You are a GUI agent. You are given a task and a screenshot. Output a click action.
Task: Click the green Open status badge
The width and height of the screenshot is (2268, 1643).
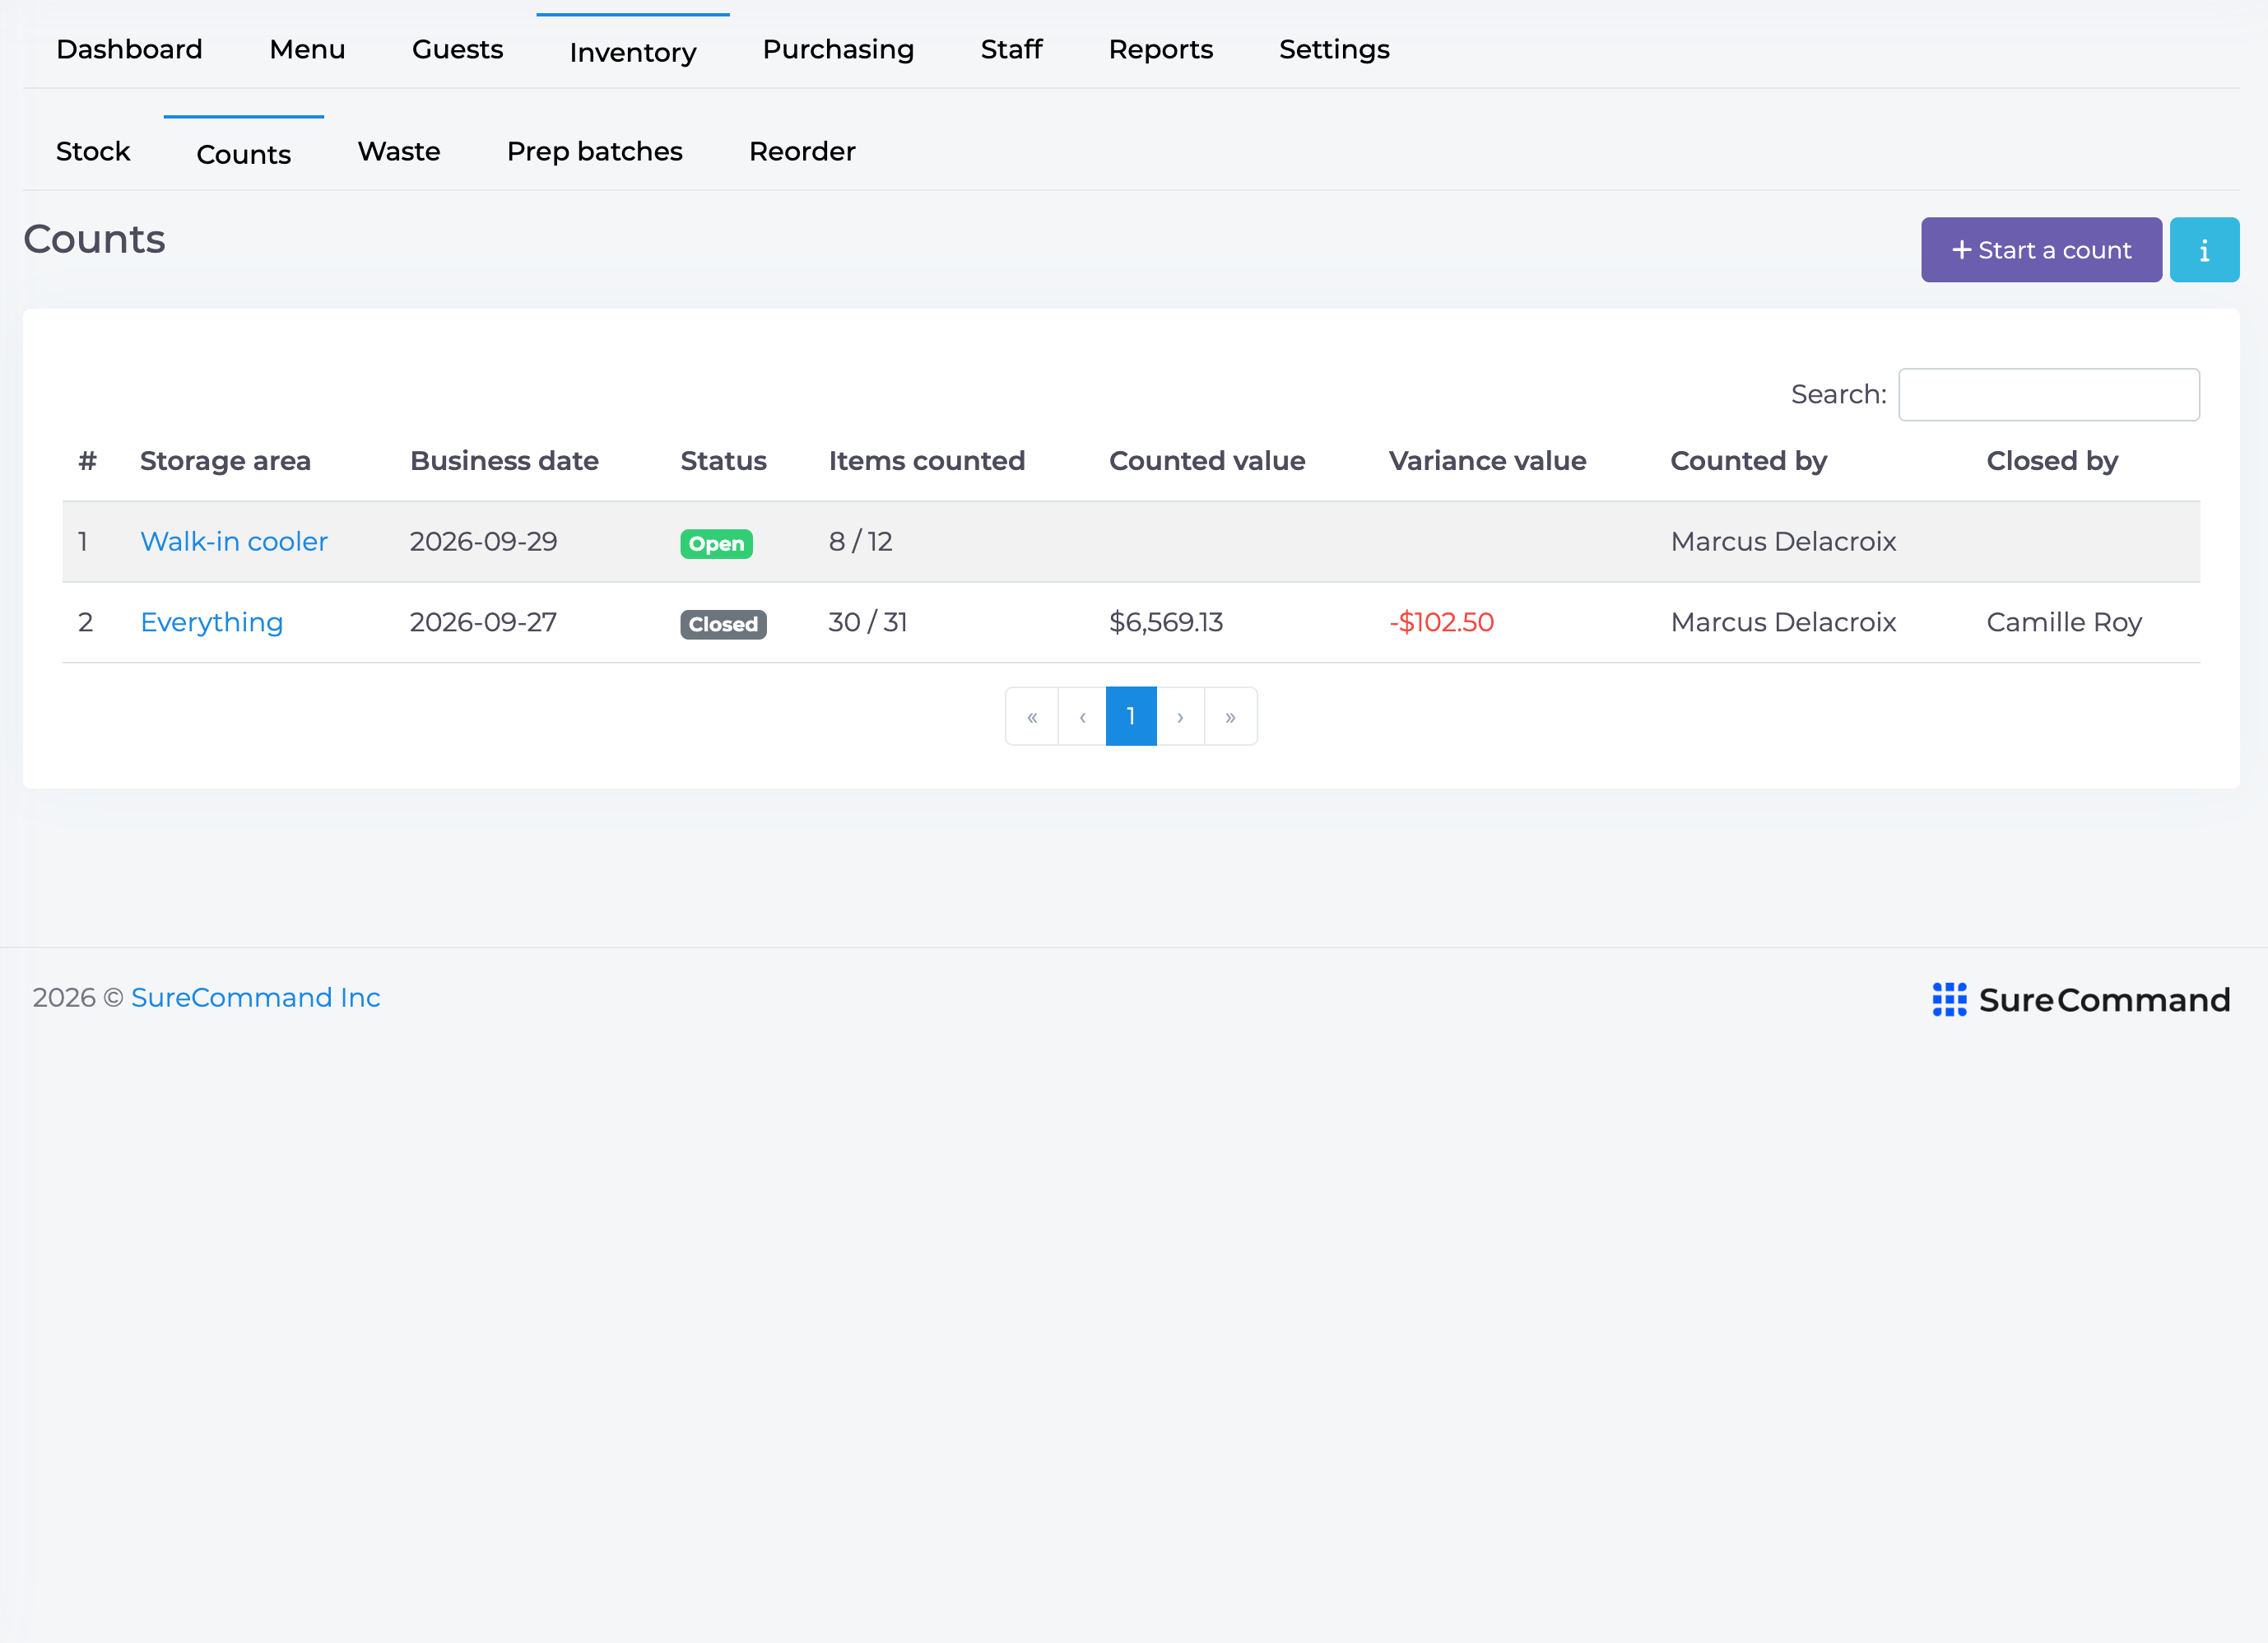(716, 543)
